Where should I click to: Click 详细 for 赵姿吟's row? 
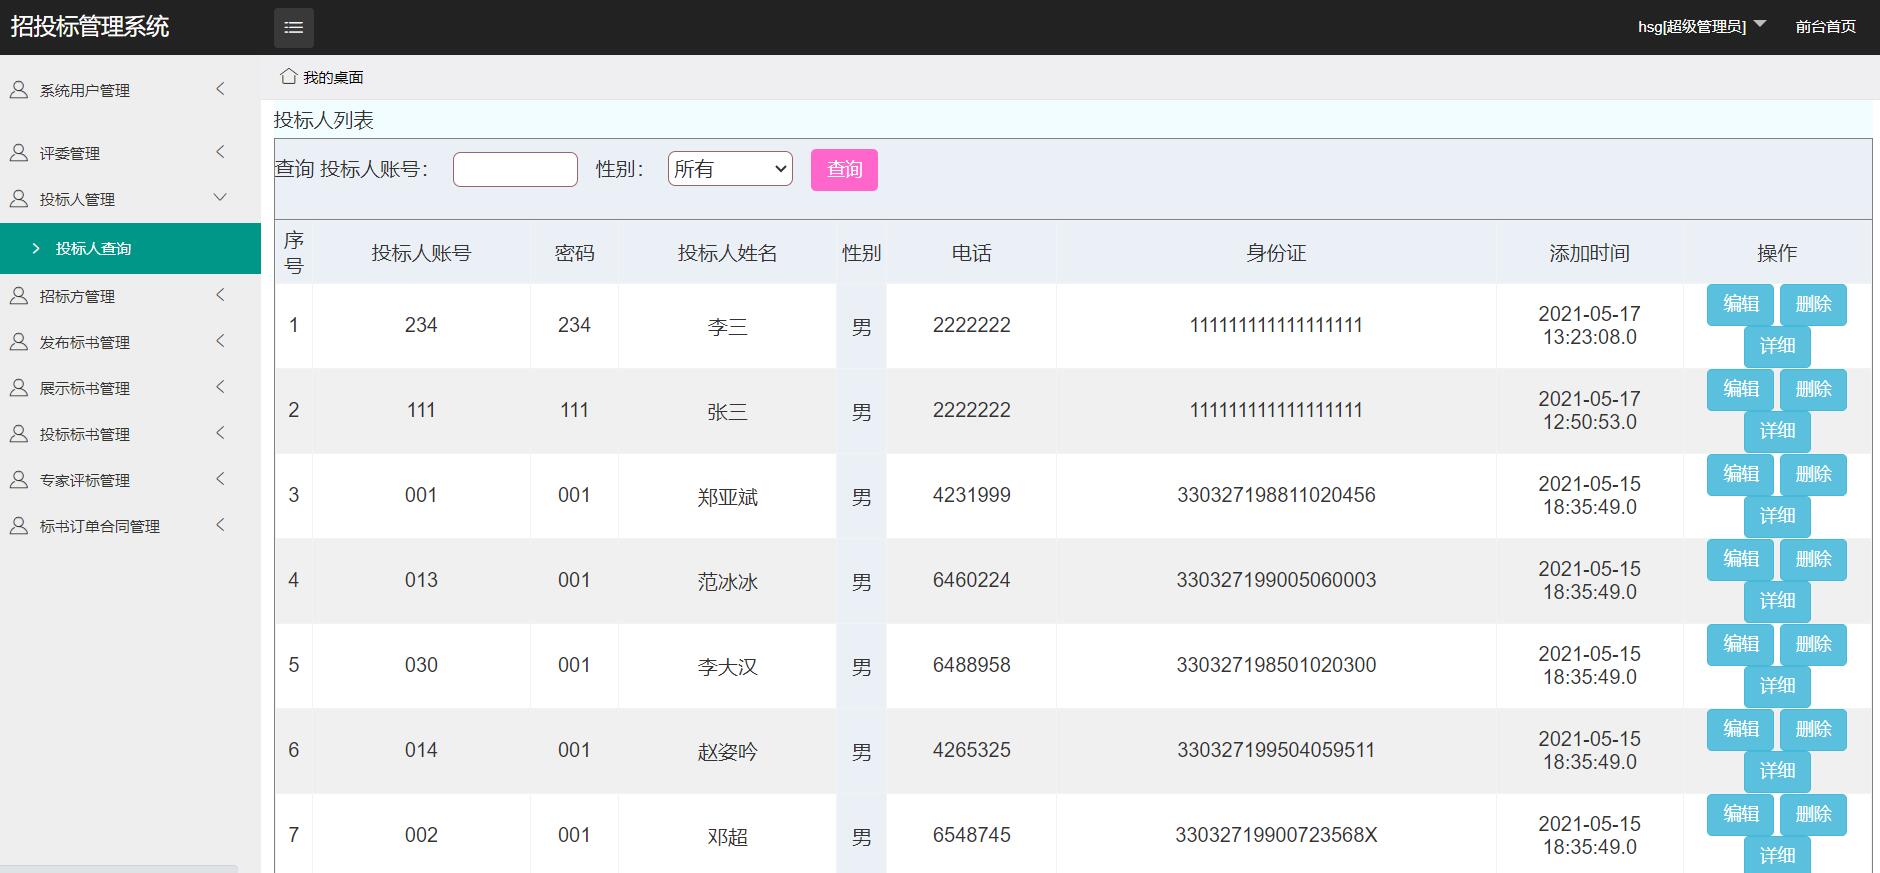point(1777,771)
